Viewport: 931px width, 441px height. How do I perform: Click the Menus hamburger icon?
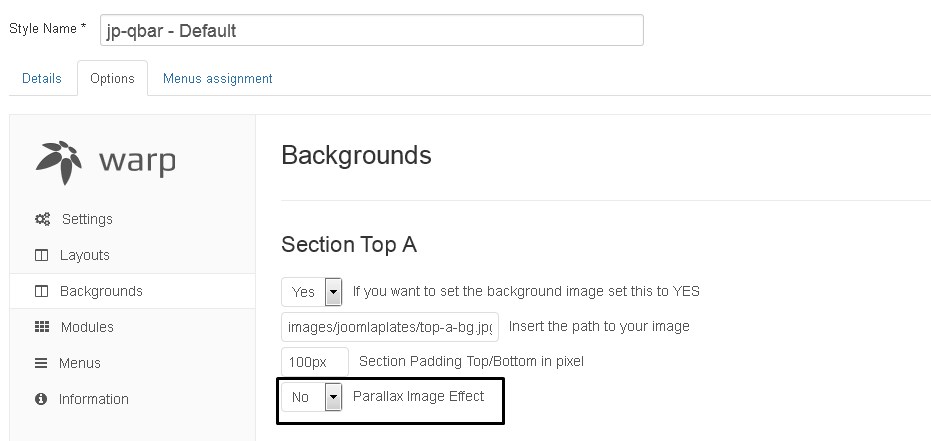41,363
